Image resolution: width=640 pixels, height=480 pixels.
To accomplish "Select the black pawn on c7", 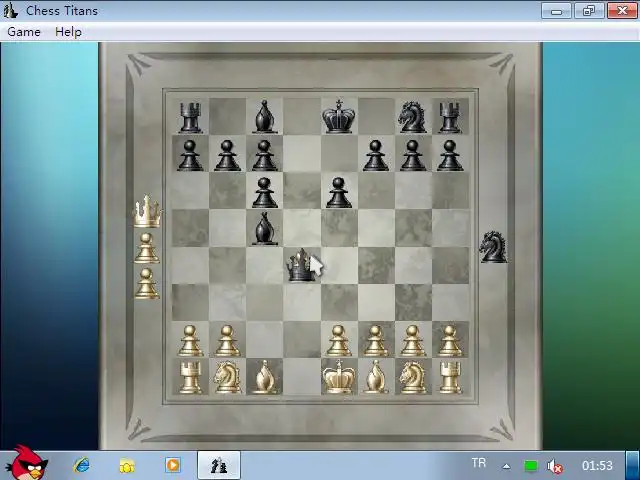I will click(264, 155).
